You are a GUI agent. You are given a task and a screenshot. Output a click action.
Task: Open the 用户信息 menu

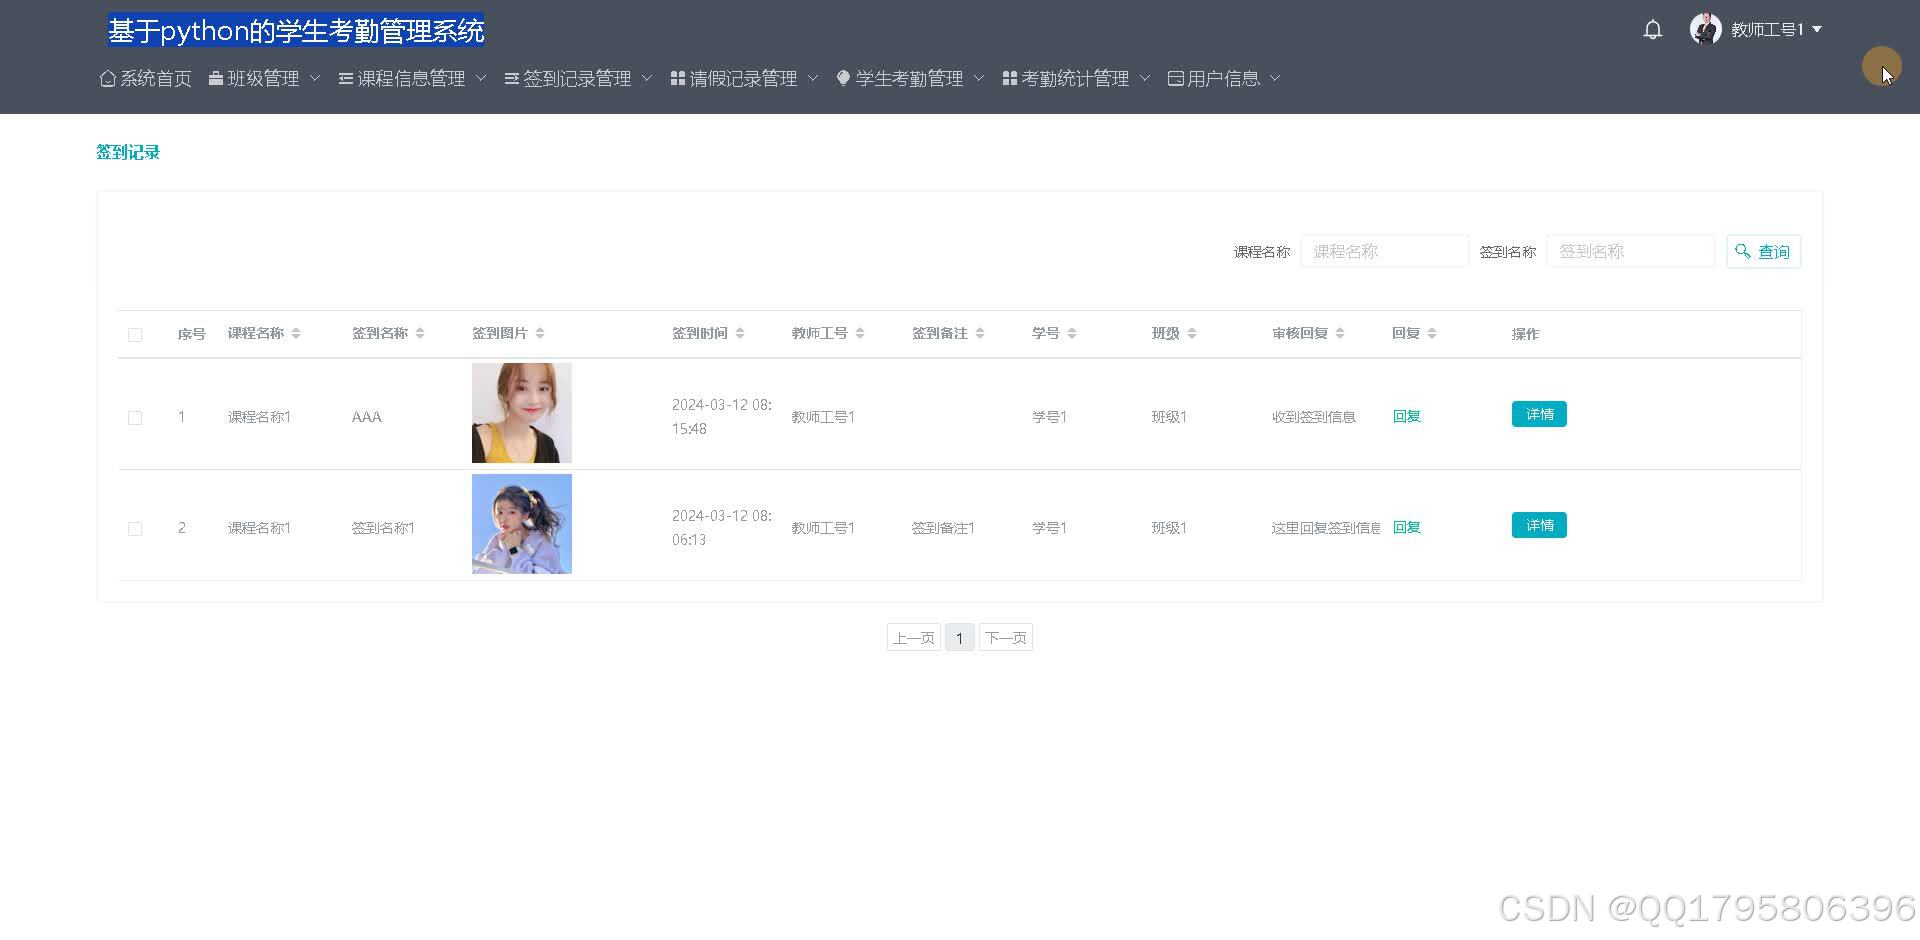[x=1224, y=78]
